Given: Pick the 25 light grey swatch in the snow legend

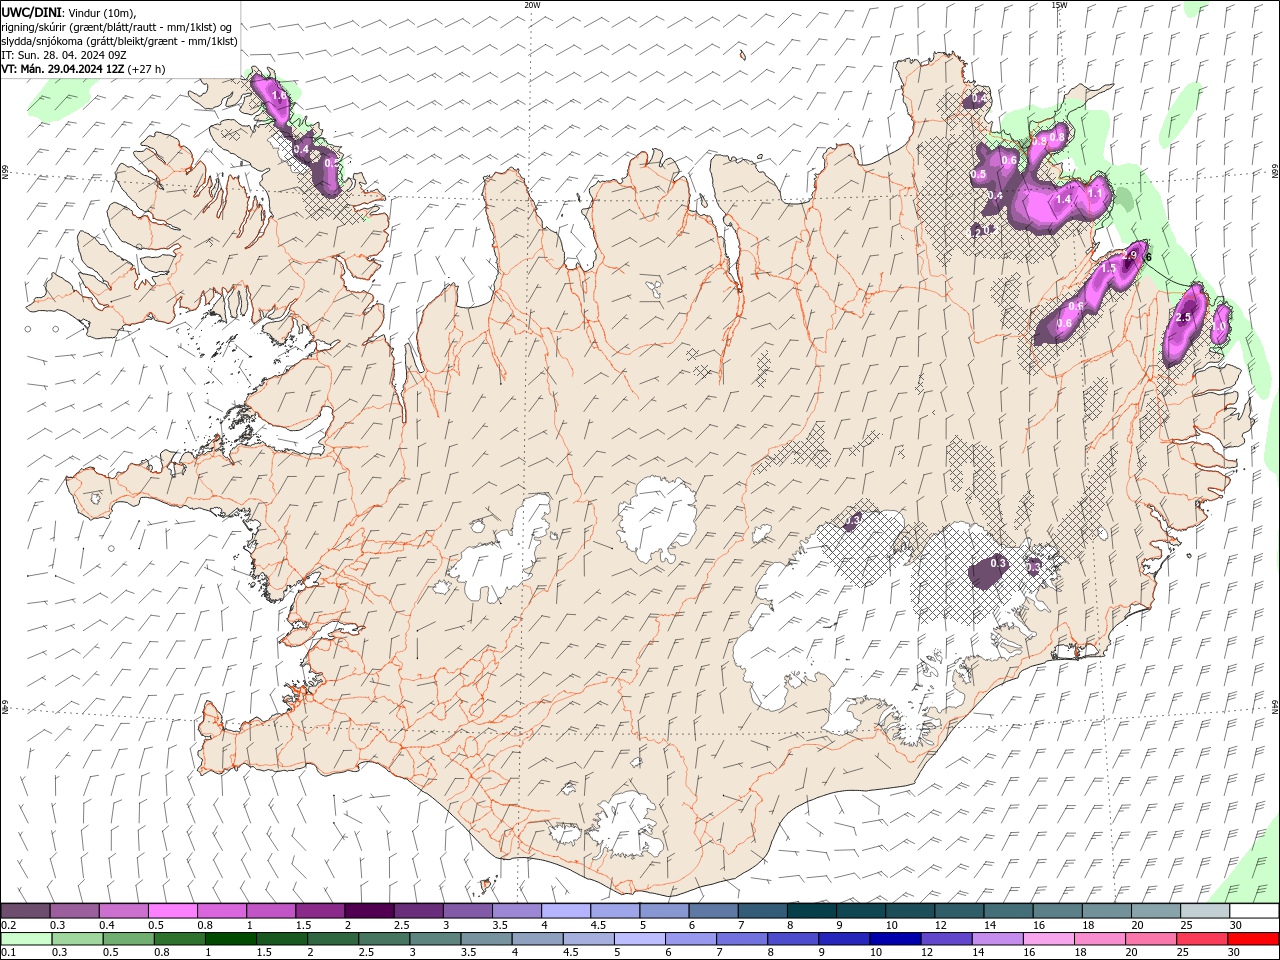Looking at the screenshot, I should point(1206,910).
